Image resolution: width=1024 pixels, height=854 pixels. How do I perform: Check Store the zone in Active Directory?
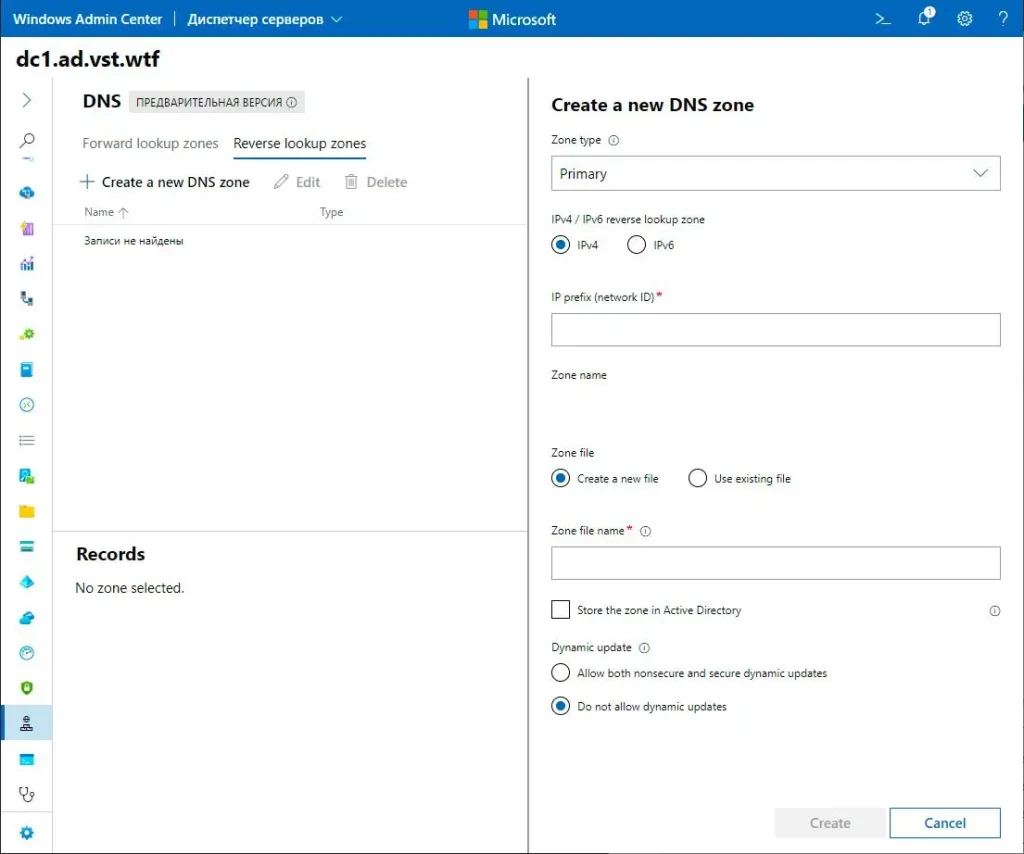click(561, 610)
